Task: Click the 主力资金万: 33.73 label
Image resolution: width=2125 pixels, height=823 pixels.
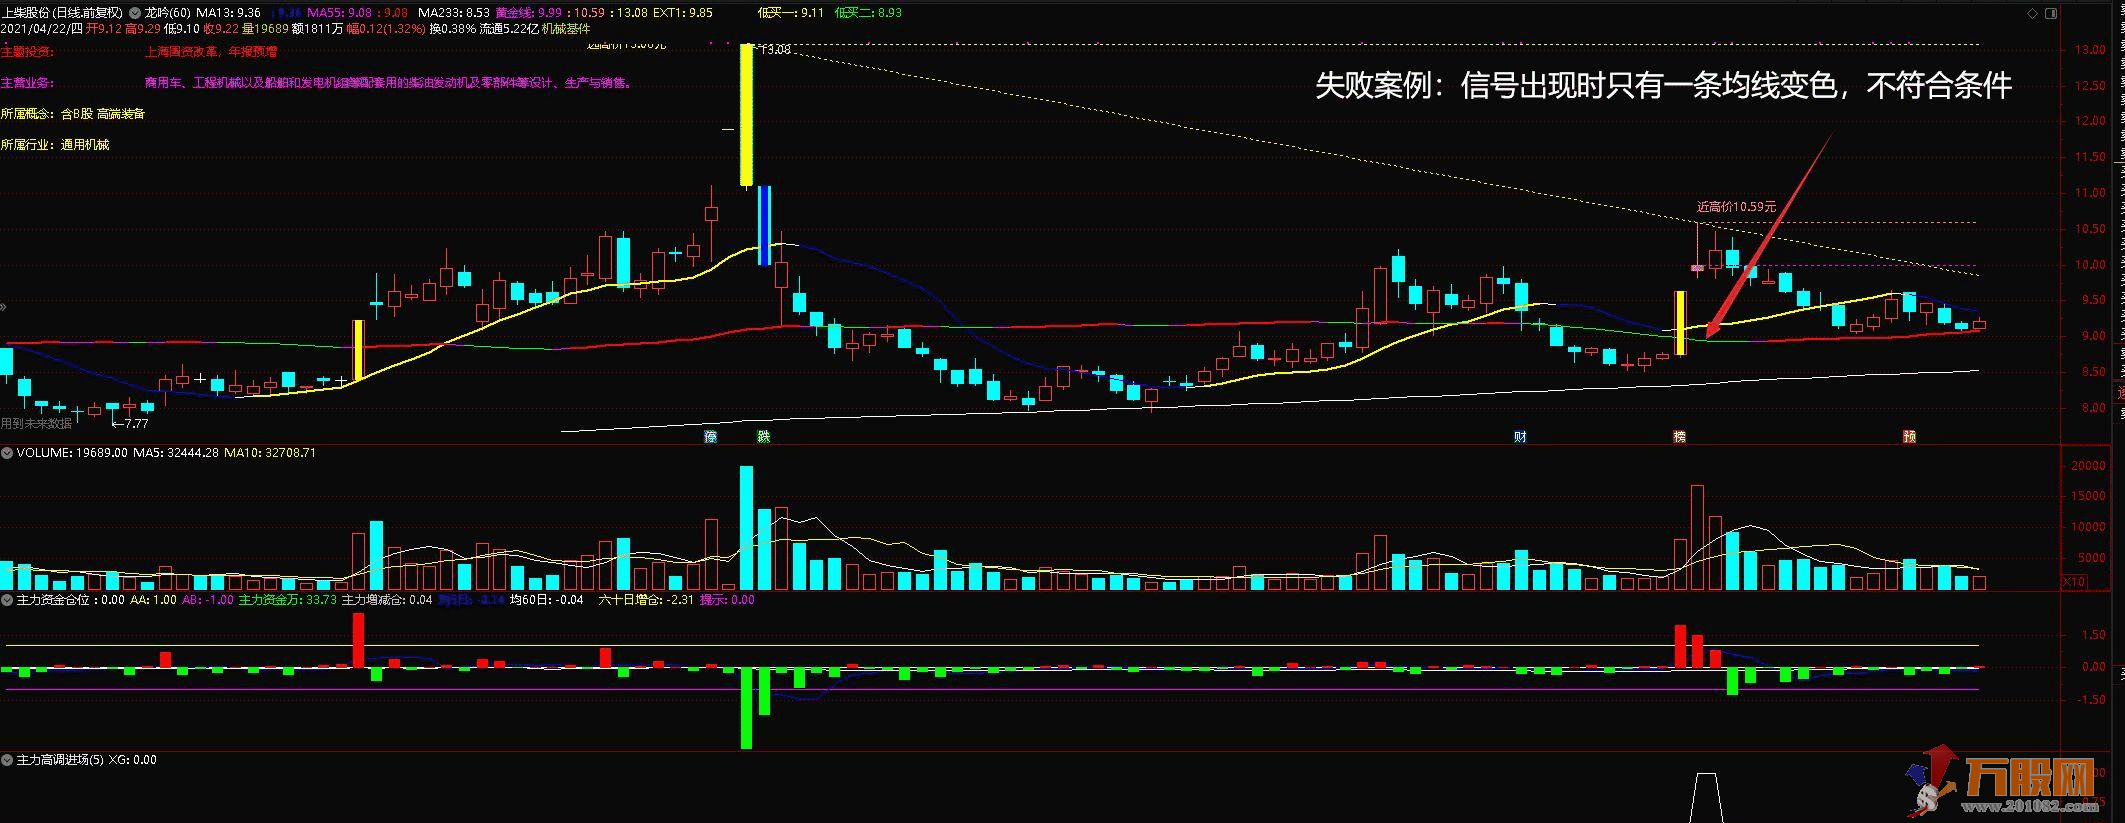Action: click(x=287, y=600)
